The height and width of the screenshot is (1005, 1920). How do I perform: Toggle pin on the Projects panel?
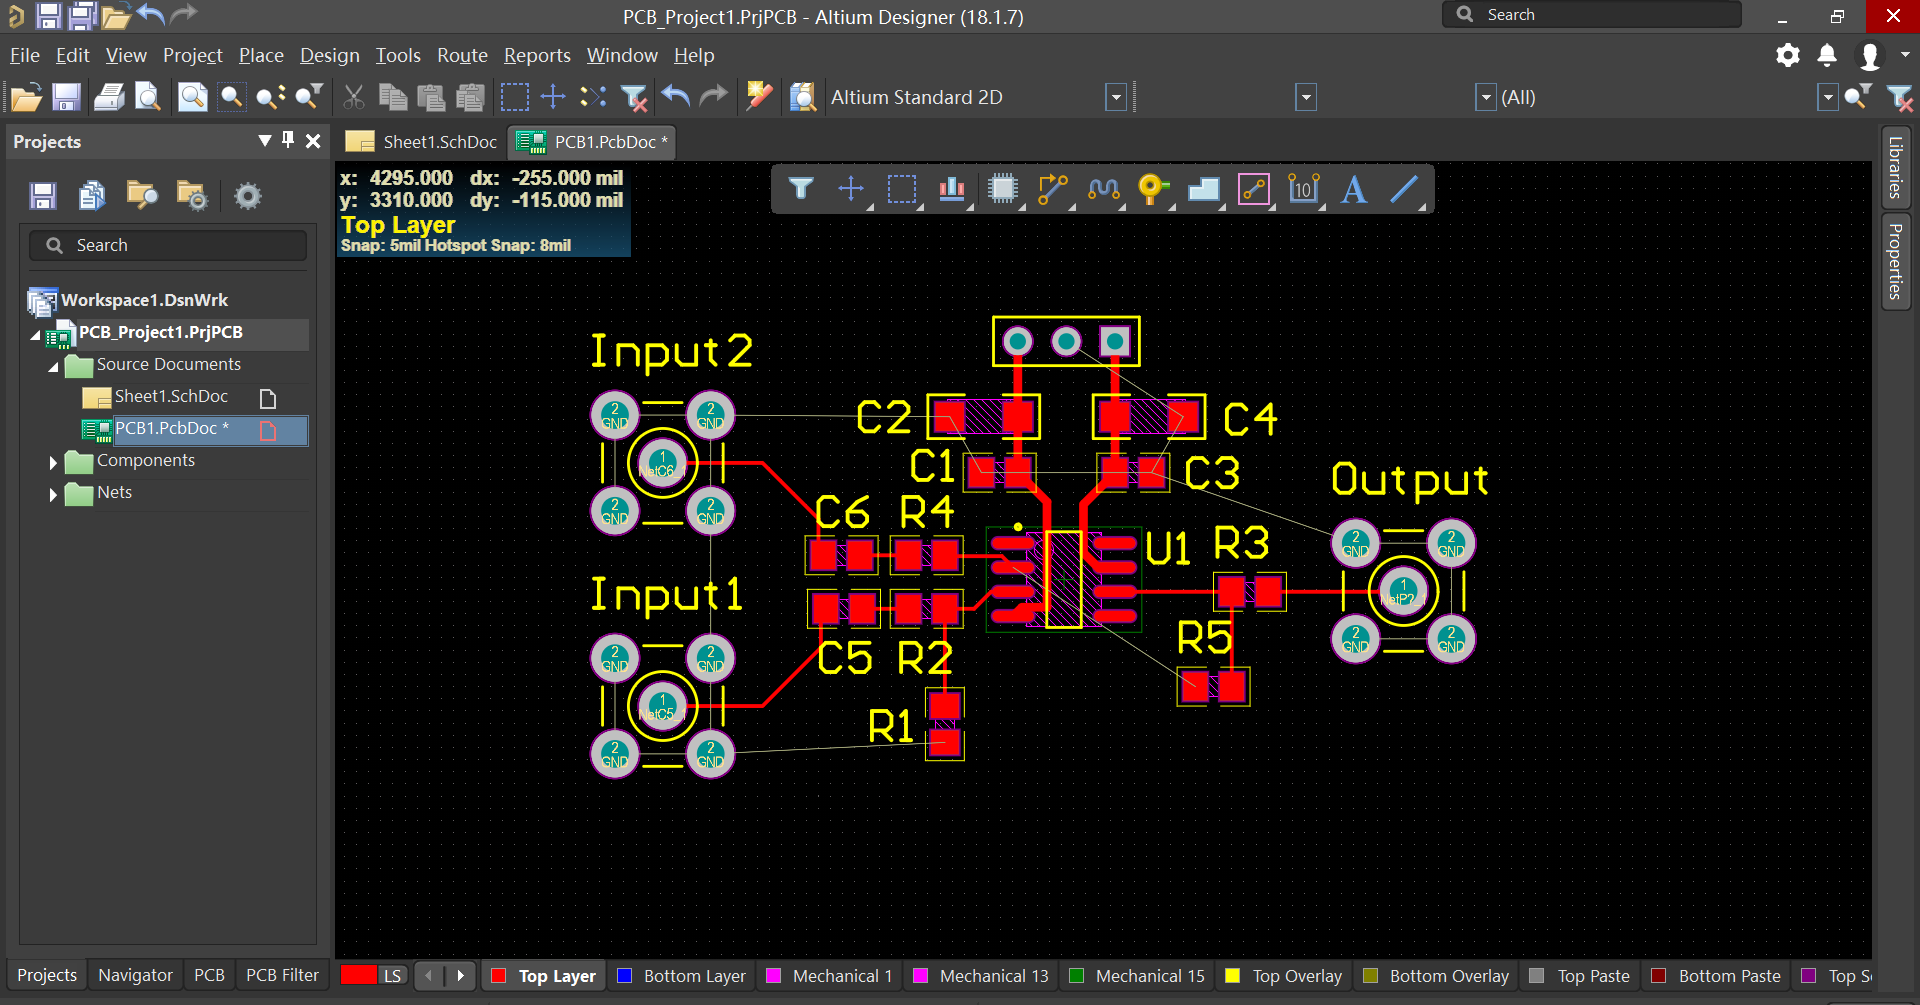click(x=288, y=141)
